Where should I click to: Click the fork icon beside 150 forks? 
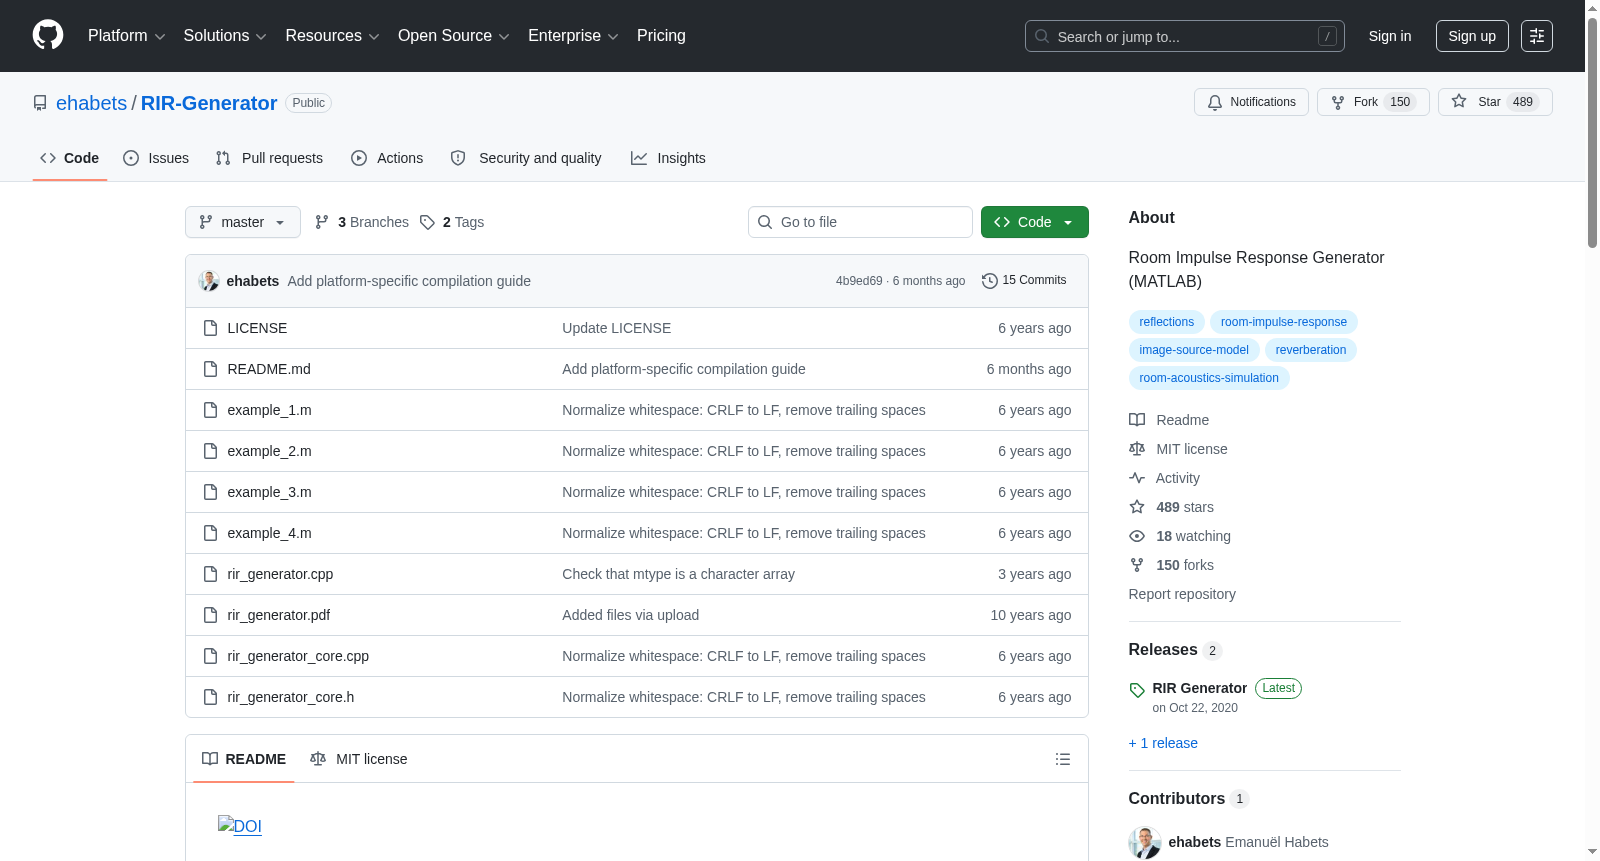1137,565
